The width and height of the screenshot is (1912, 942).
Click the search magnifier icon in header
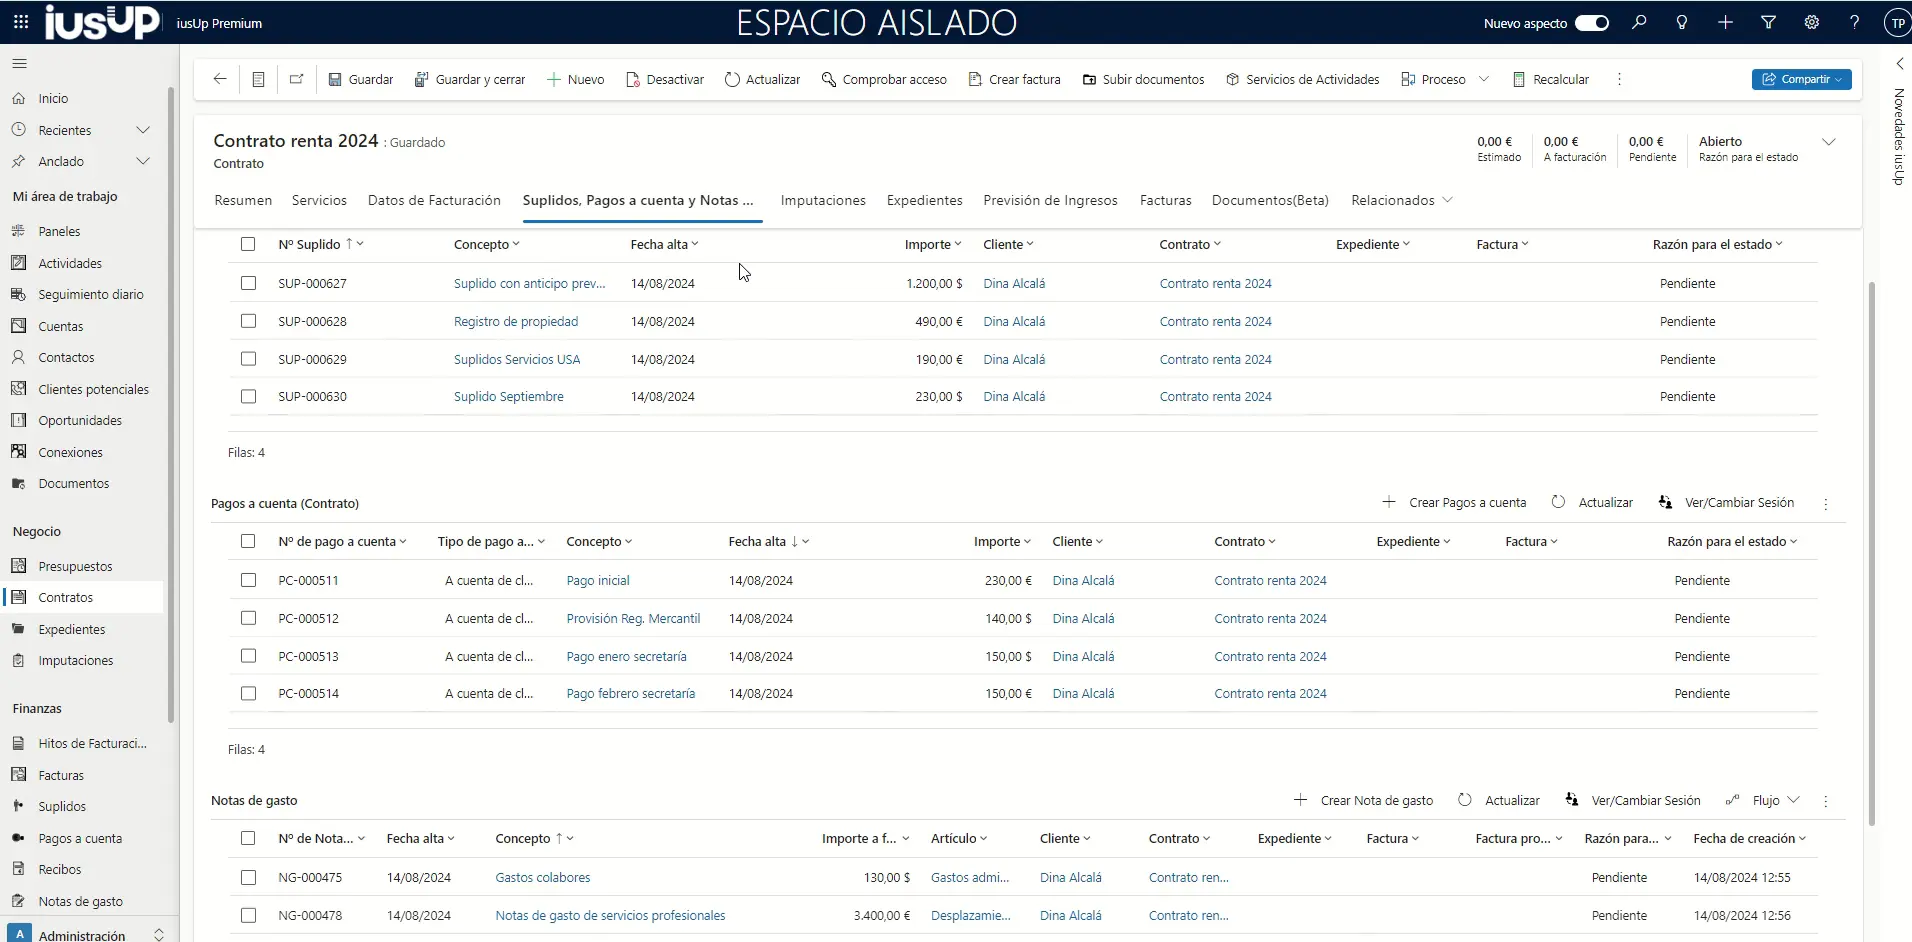(x=1639, y=22)
